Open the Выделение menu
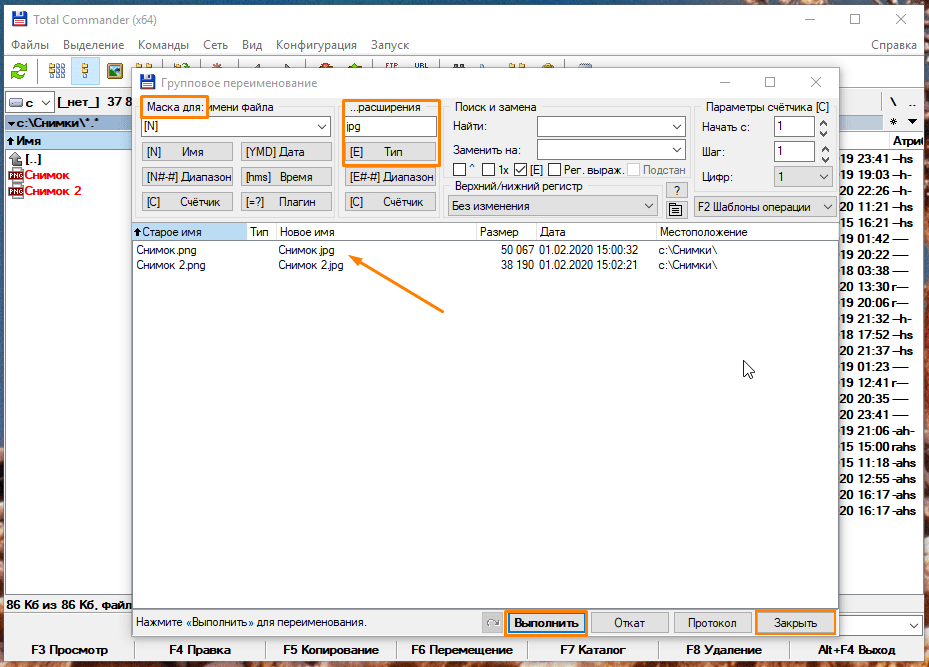The image size is (929, 667). pyautogui.click(x=94, y=45)
